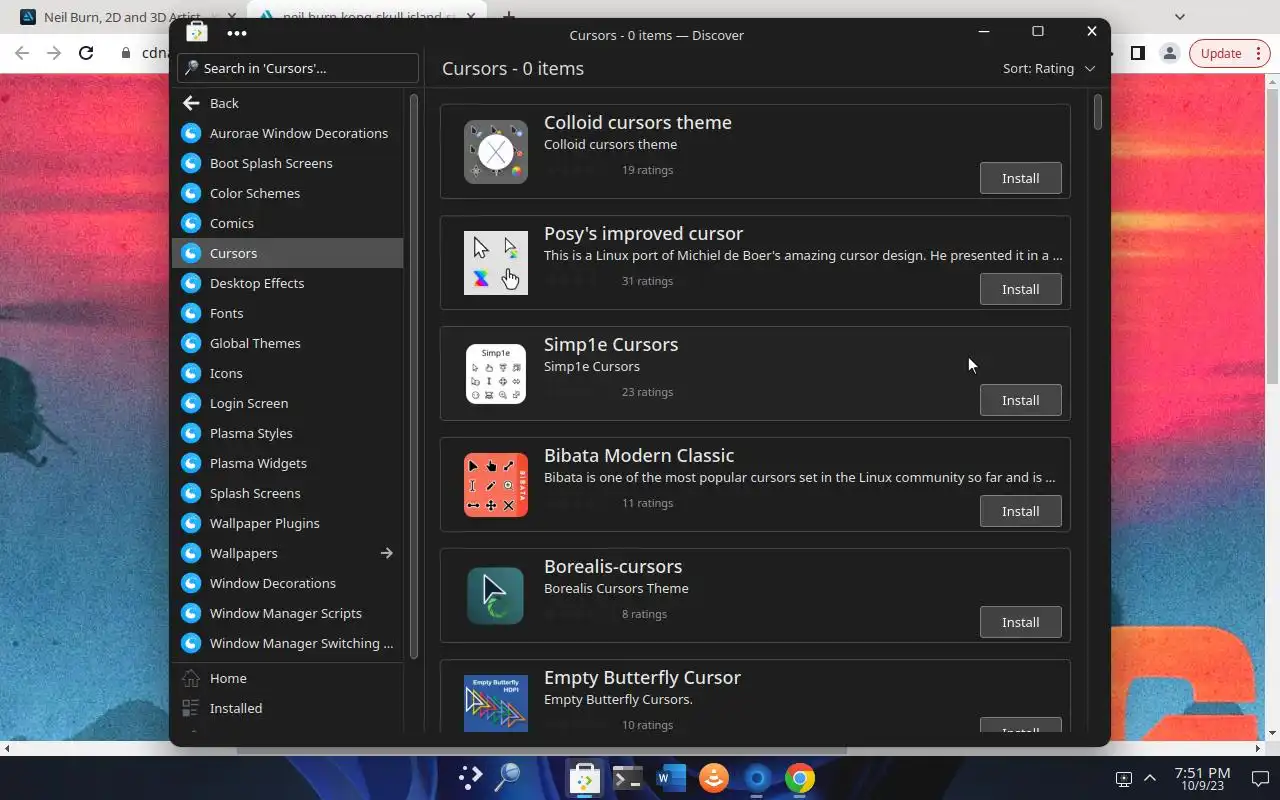This screenshot has width=1280, height=800.
Task: Open the Discover hamburger menu (three dots)
Action: [236, 33]
